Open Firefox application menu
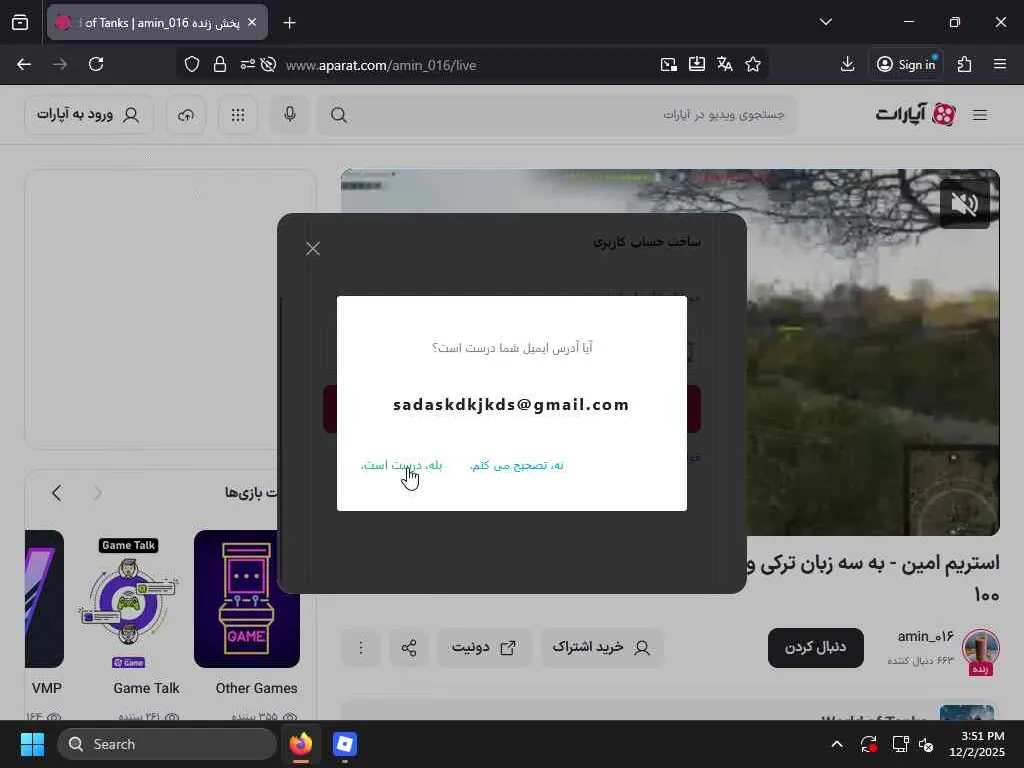Image resolution: width=1024 pixels, height=768 pixels. (1000, 64)
